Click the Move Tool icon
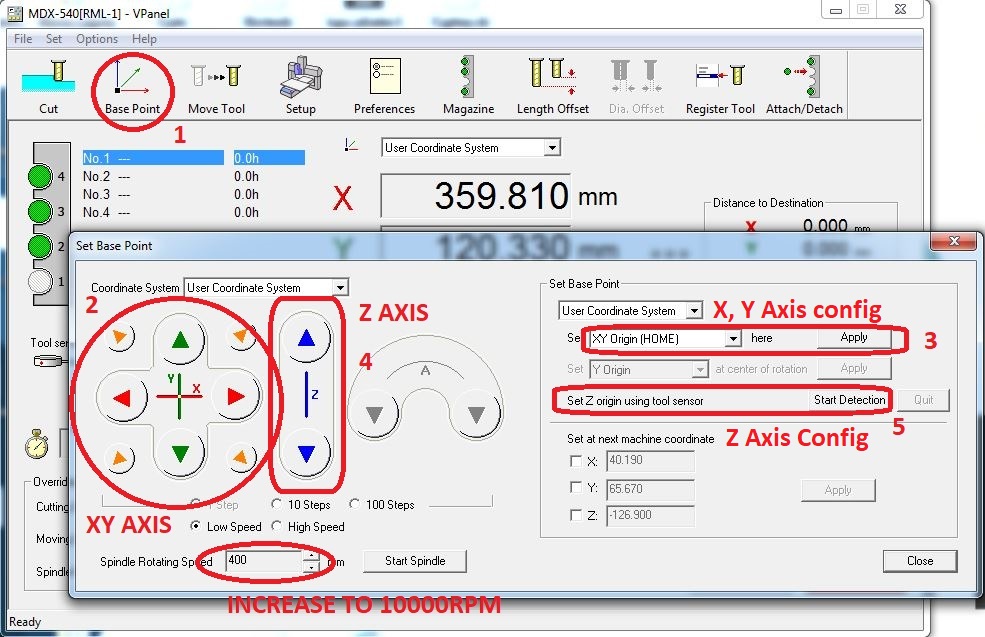The width and height of the screenshot is (985, 637). [217, 86]
